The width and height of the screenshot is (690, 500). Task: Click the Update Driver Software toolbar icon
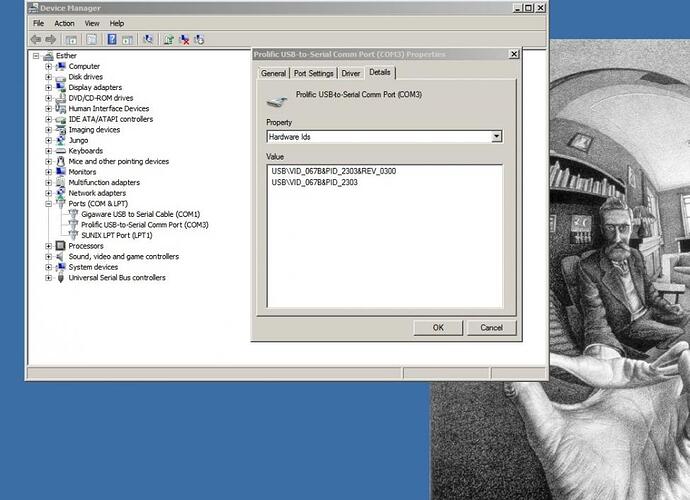[x=169, y=40]
